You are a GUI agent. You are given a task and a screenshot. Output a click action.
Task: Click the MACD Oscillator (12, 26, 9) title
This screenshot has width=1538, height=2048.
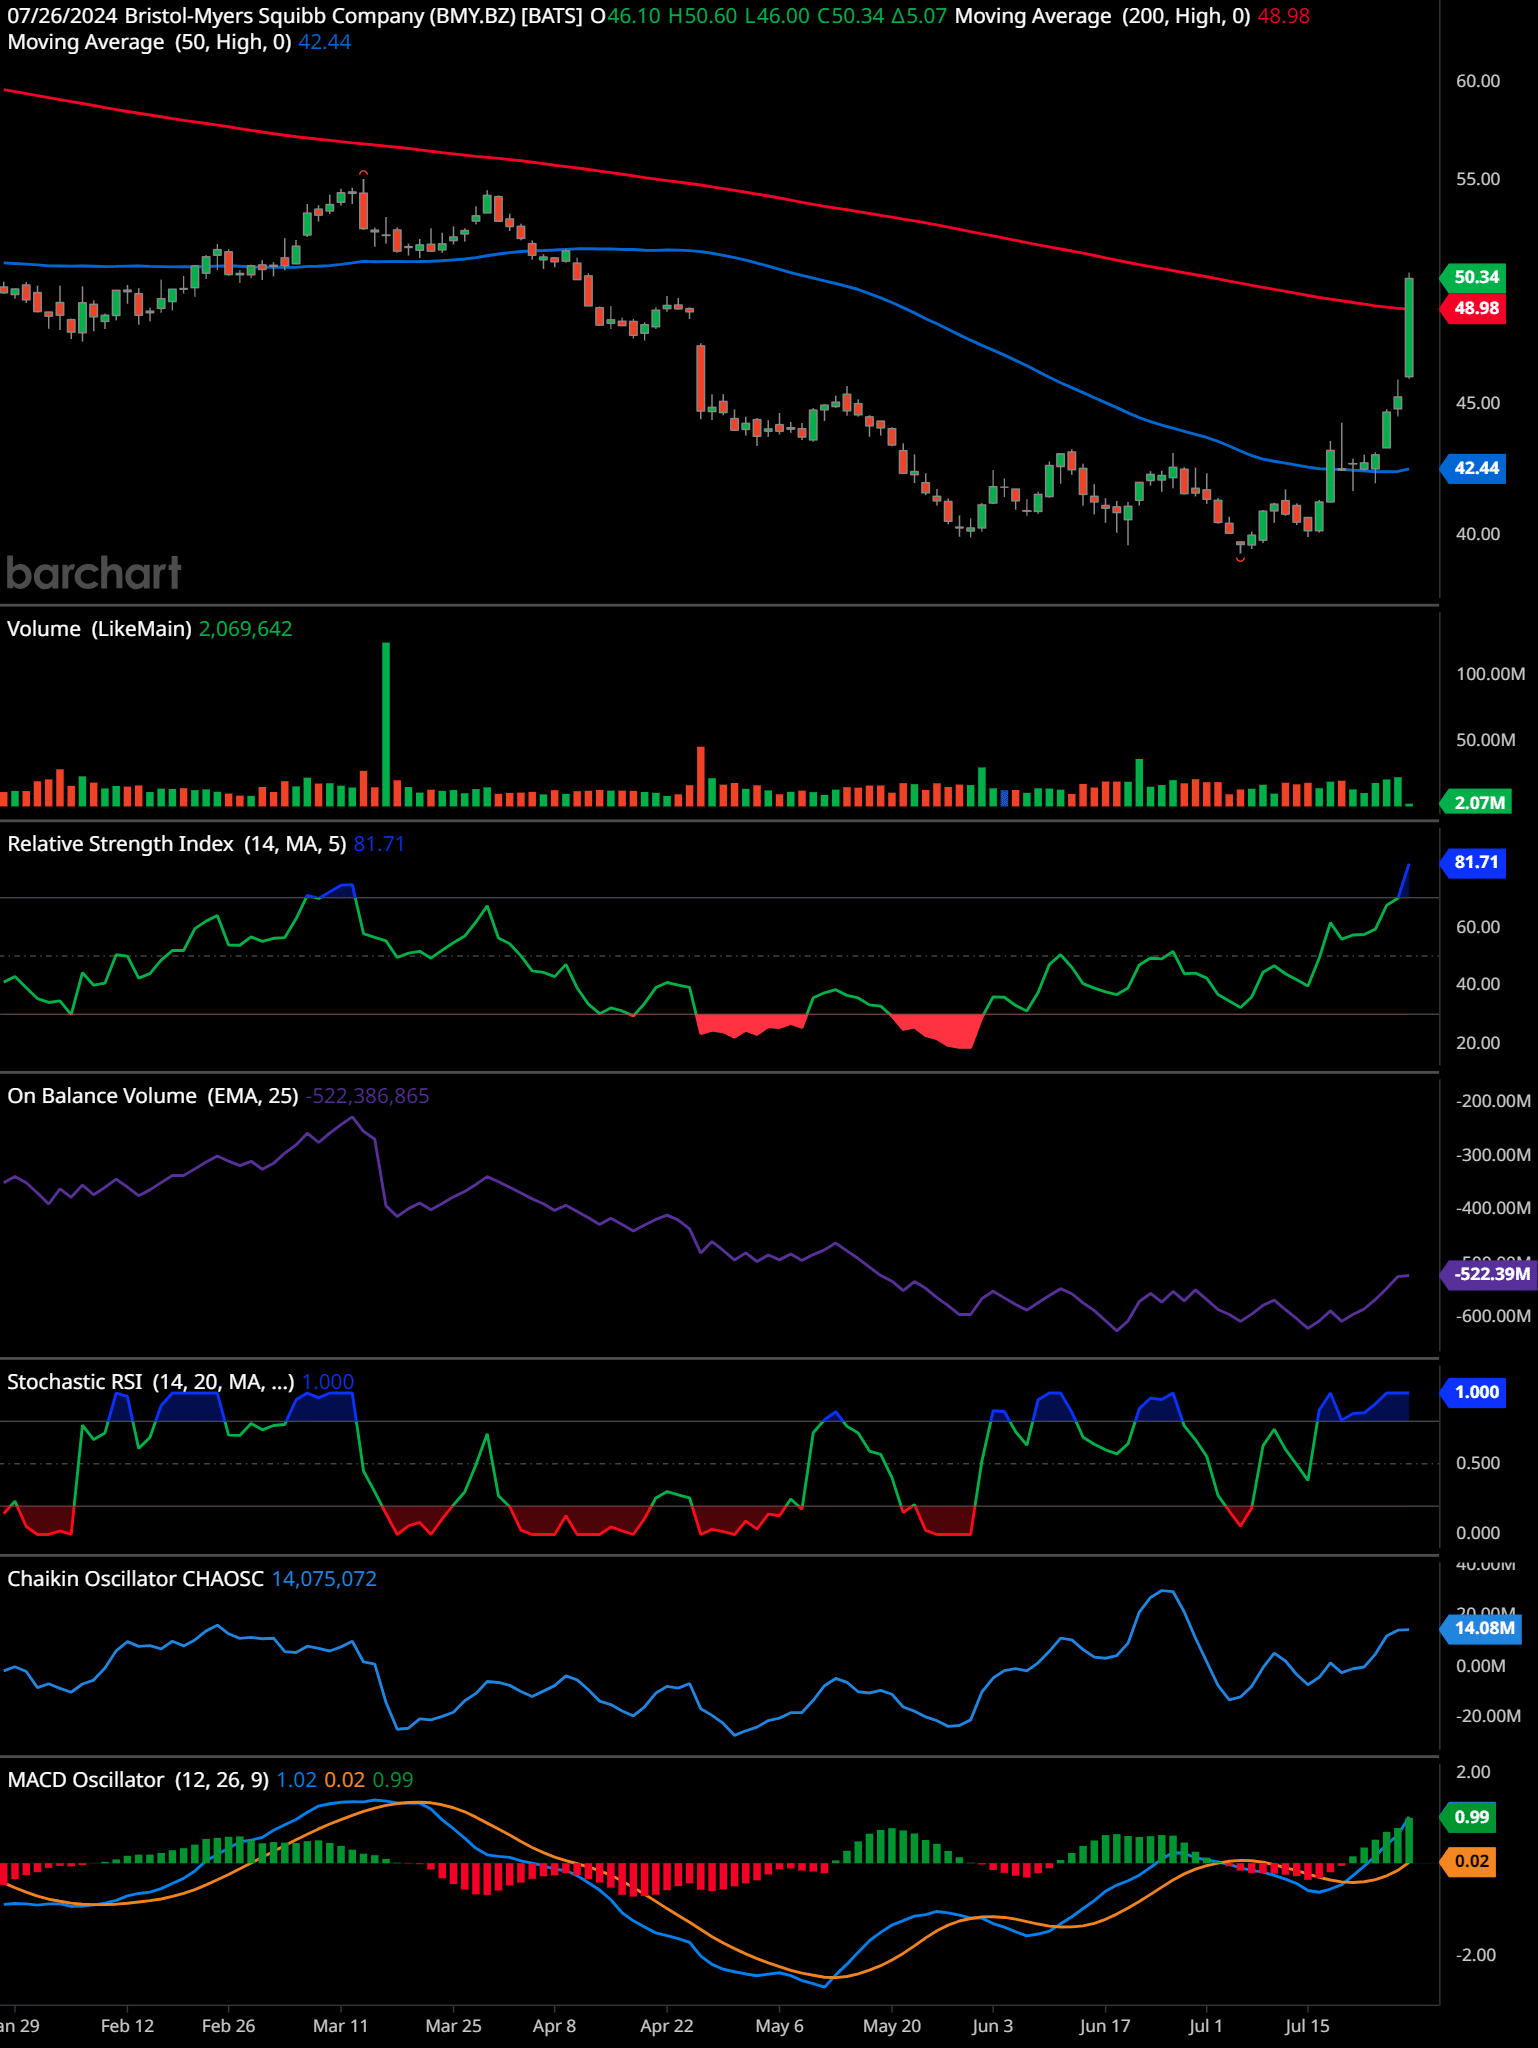(138, 1780)
